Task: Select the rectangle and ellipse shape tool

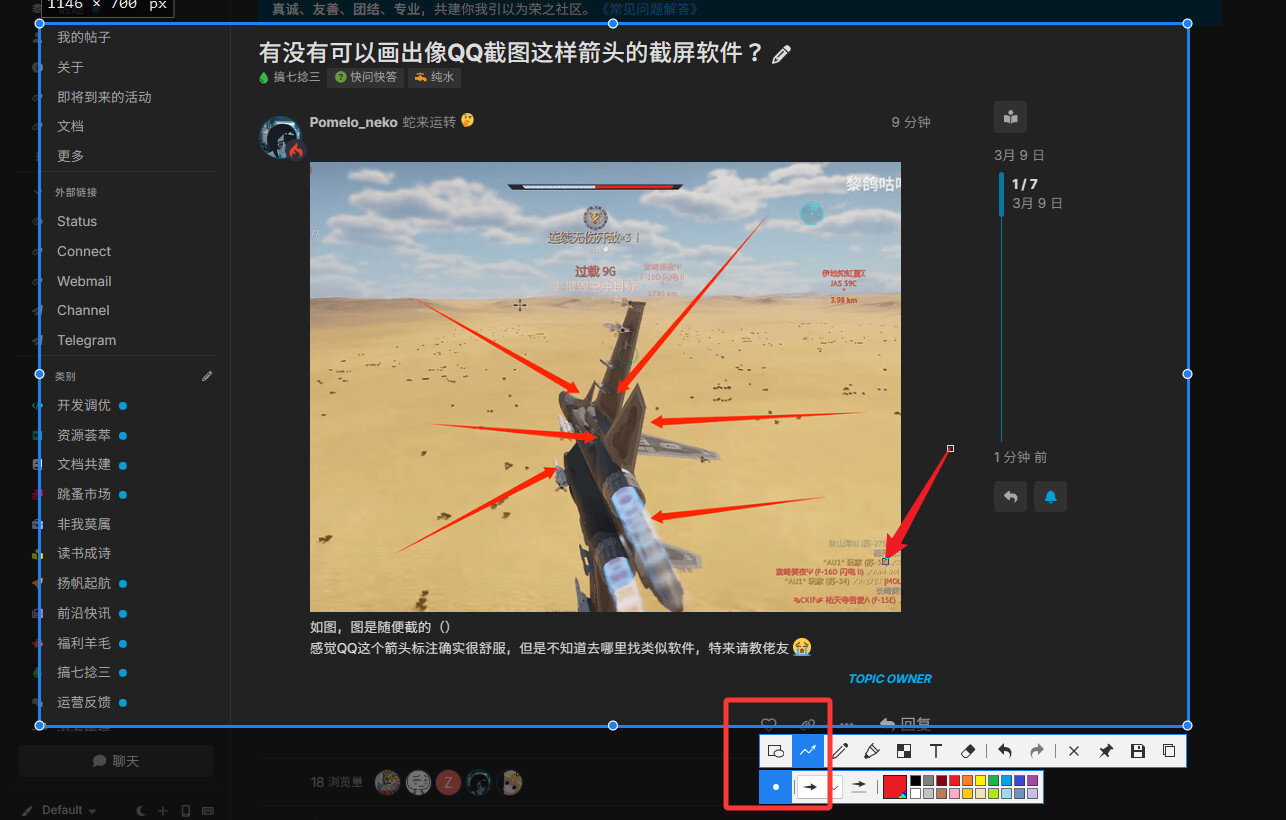Action: 775,751
